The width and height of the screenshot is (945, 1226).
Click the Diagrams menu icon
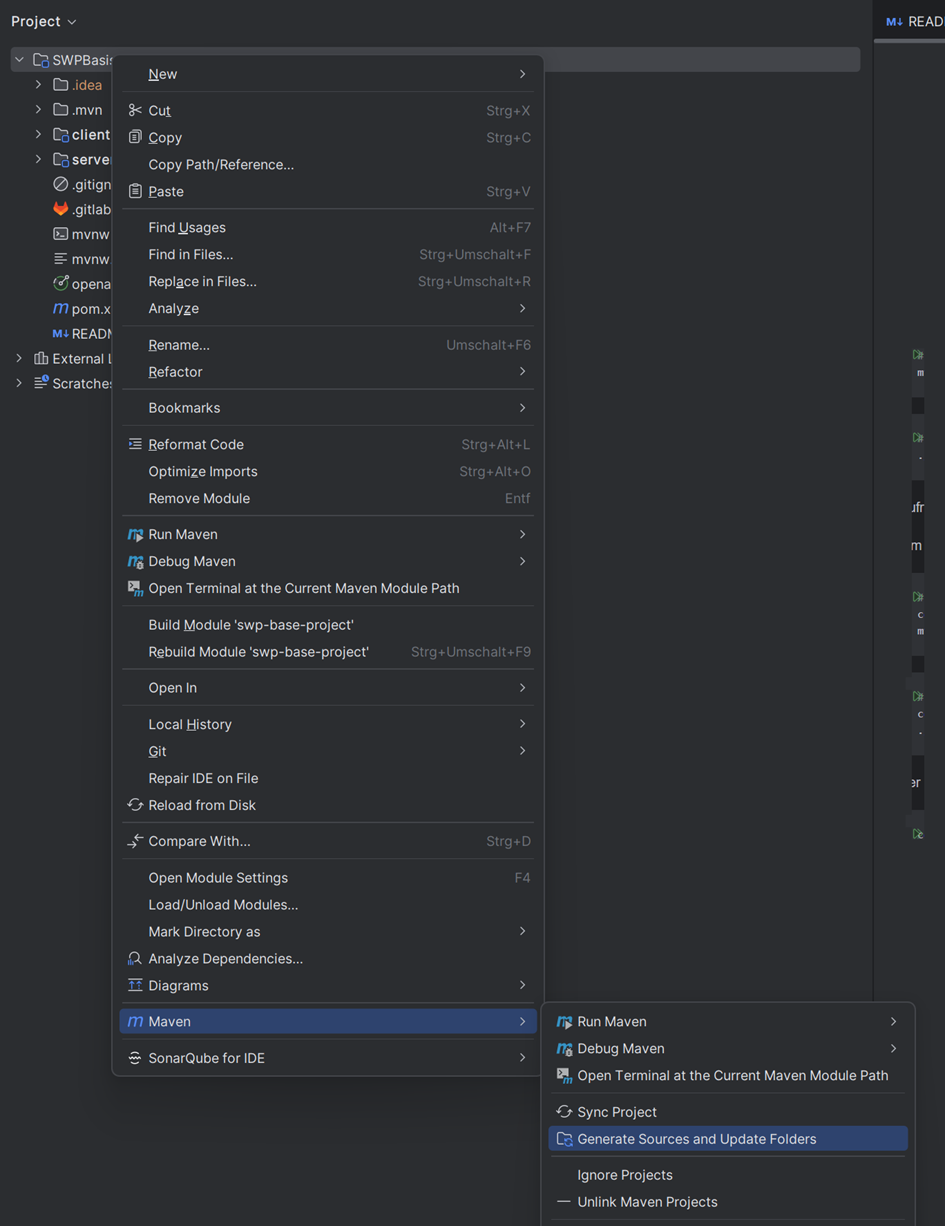click(135, 985)
